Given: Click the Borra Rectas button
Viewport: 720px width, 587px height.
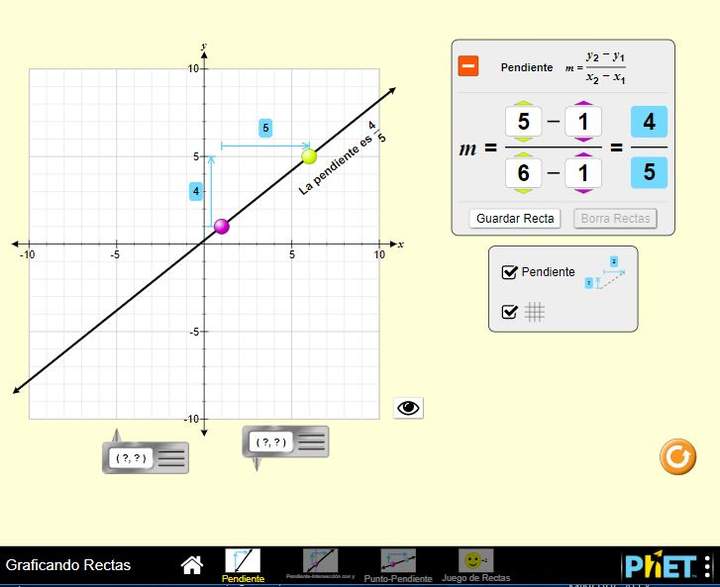Looking at the screenshot, I should pos(616,218).
